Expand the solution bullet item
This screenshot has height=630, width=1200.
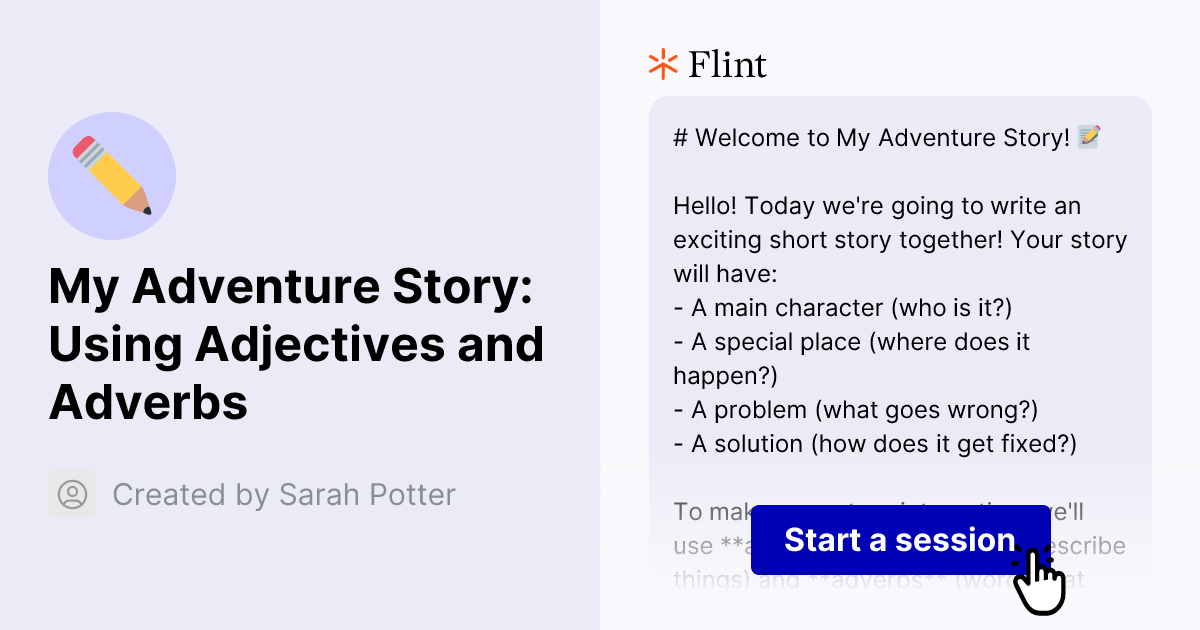(x=875, y=443)
